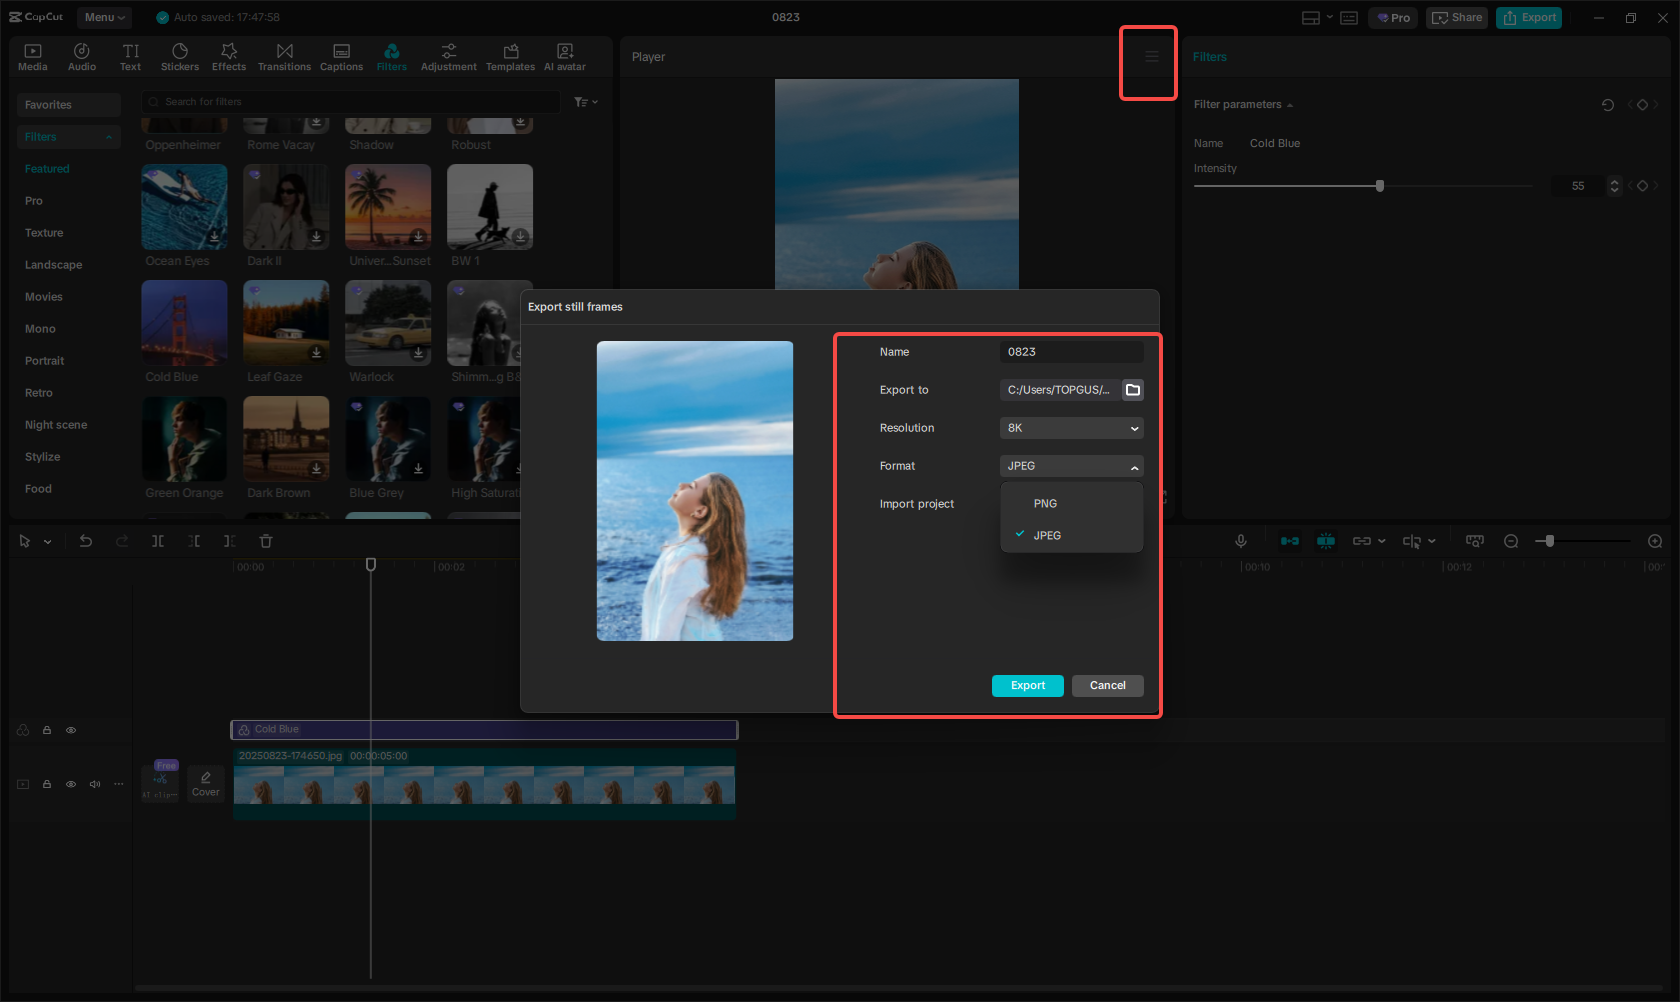Select the Warlock filter thumbnail
1680x1002 pixels.
[x=388, y=323]
